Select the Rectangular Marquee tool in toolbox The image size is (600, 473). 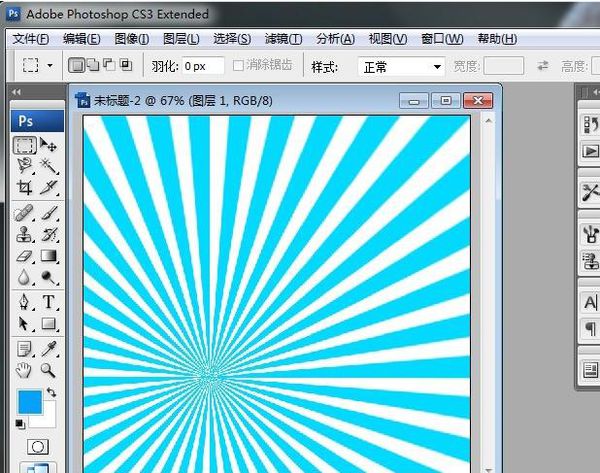(x=25, y=145)
